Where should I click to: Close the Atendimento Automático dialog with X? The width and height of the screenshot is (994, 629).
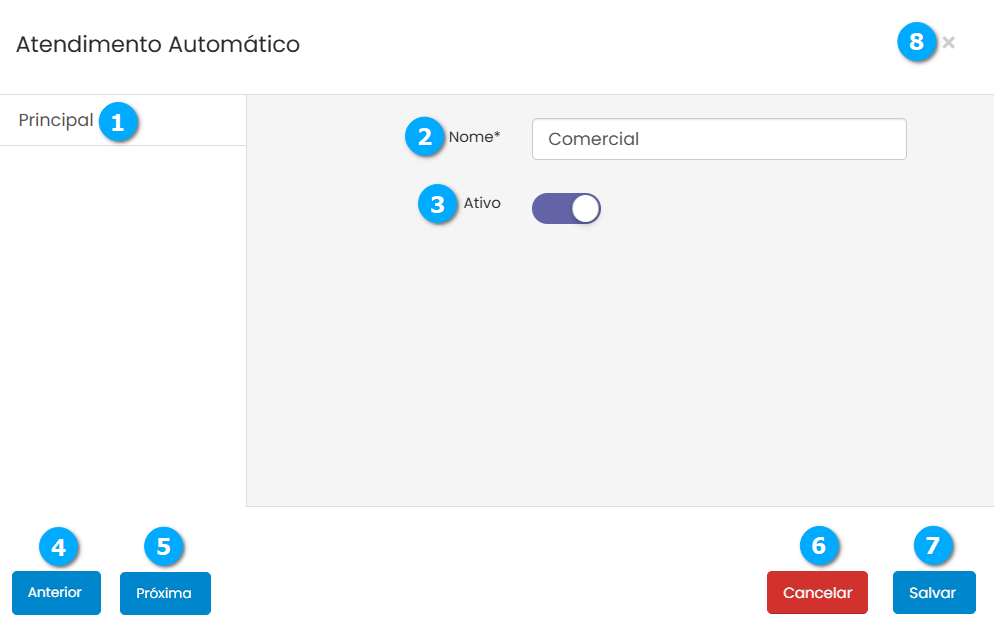click(x=949, y=43)
